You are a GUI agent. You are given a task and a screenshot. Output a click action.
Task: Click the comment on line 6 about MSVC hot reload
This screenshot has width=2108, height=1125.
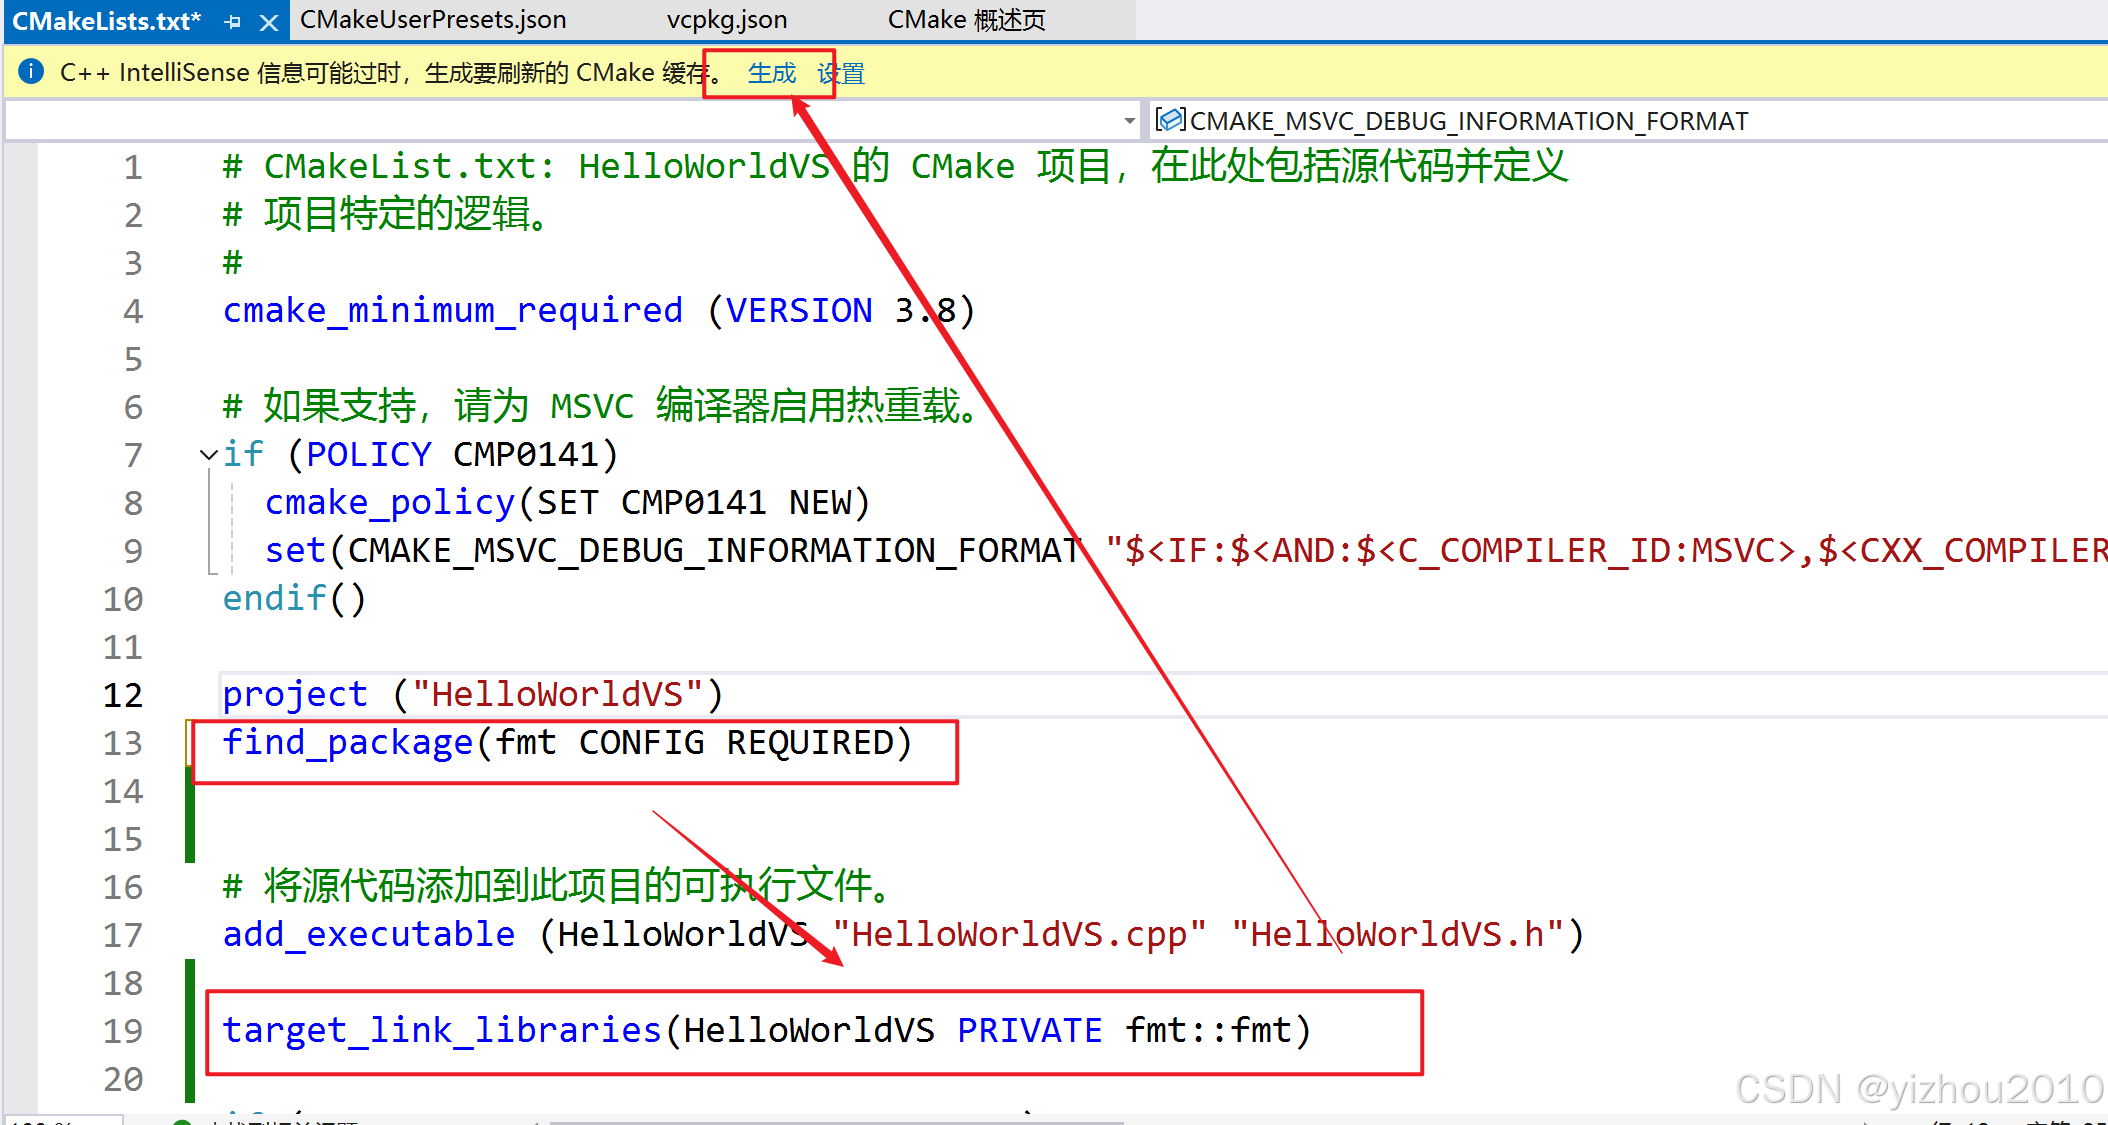click(x=602, y=407)
